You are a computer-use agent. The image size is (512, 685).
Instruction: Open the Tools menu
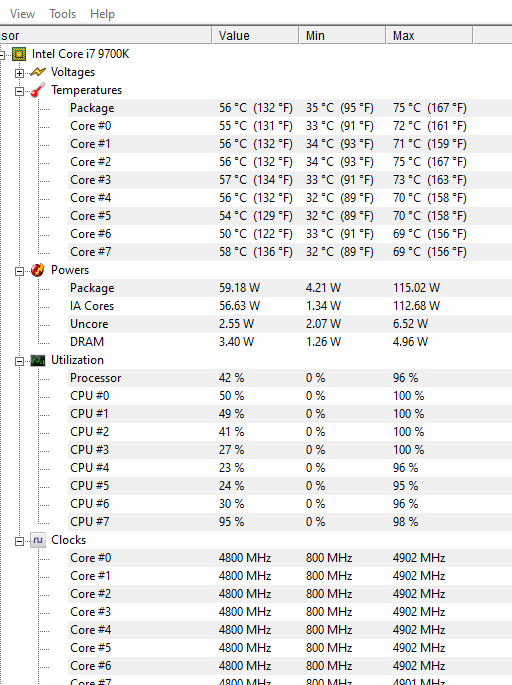click(x=62, y=14)
